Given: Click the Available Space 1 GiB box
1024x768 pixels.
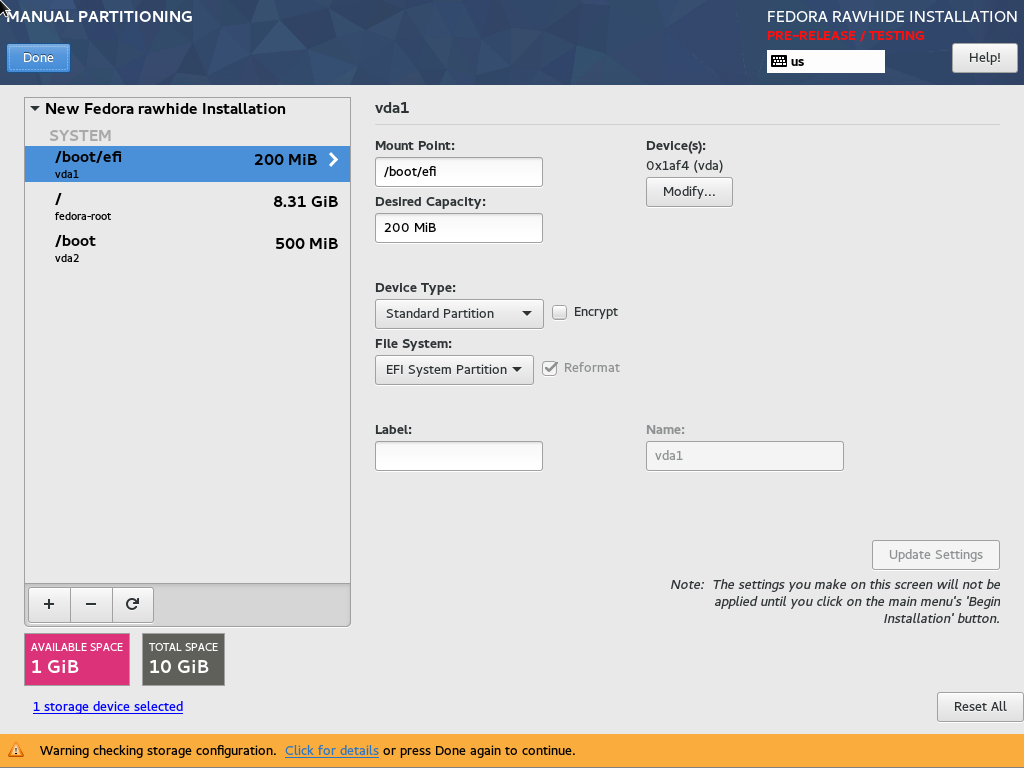Looking at the screenshot, I should tap(77, 660).
